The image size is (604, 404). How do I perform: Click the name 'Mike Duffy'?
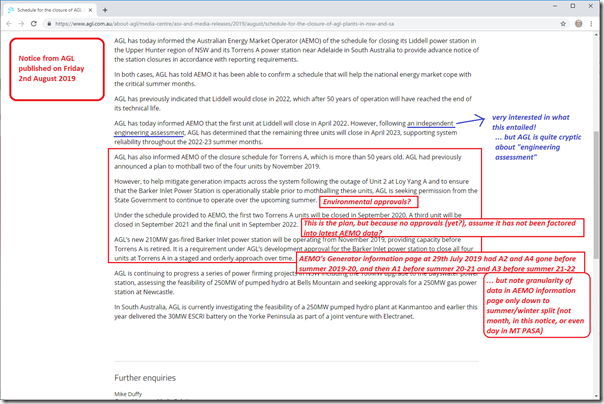[x=128, y=394]
